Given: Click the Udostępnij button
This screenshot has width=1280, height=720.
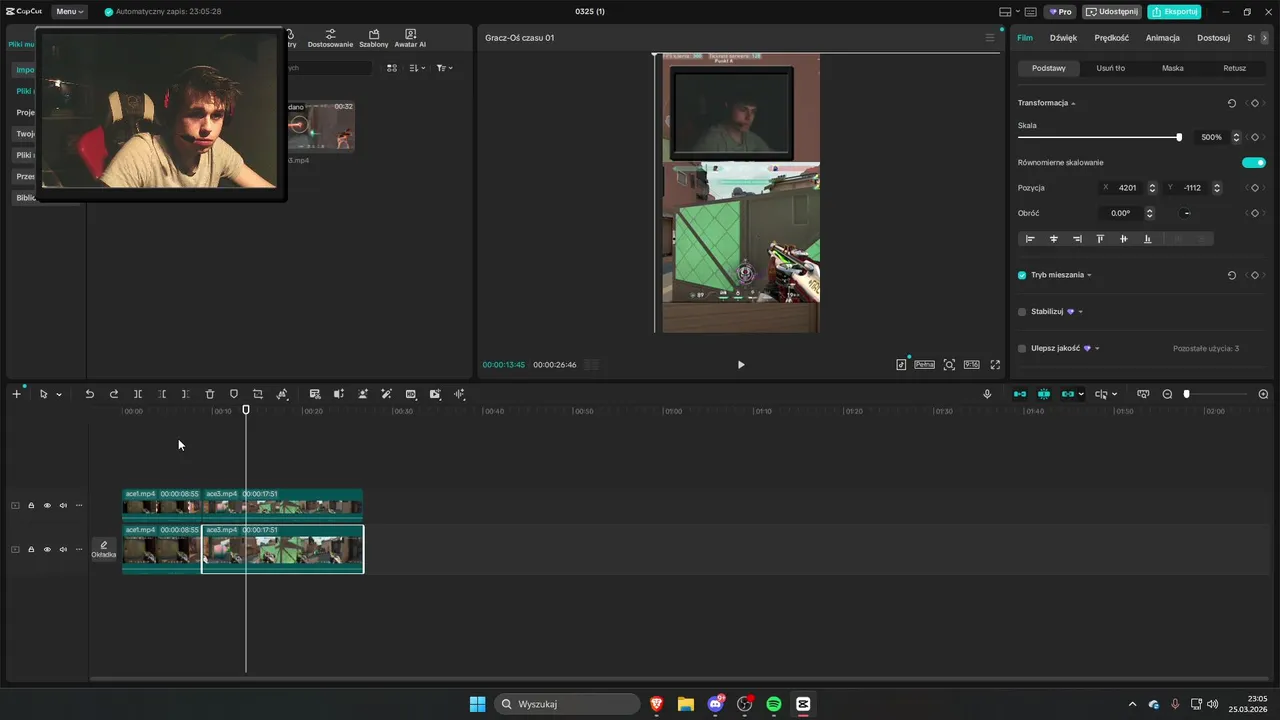Looking at the screenshot, I should (x=1112, y=12).
